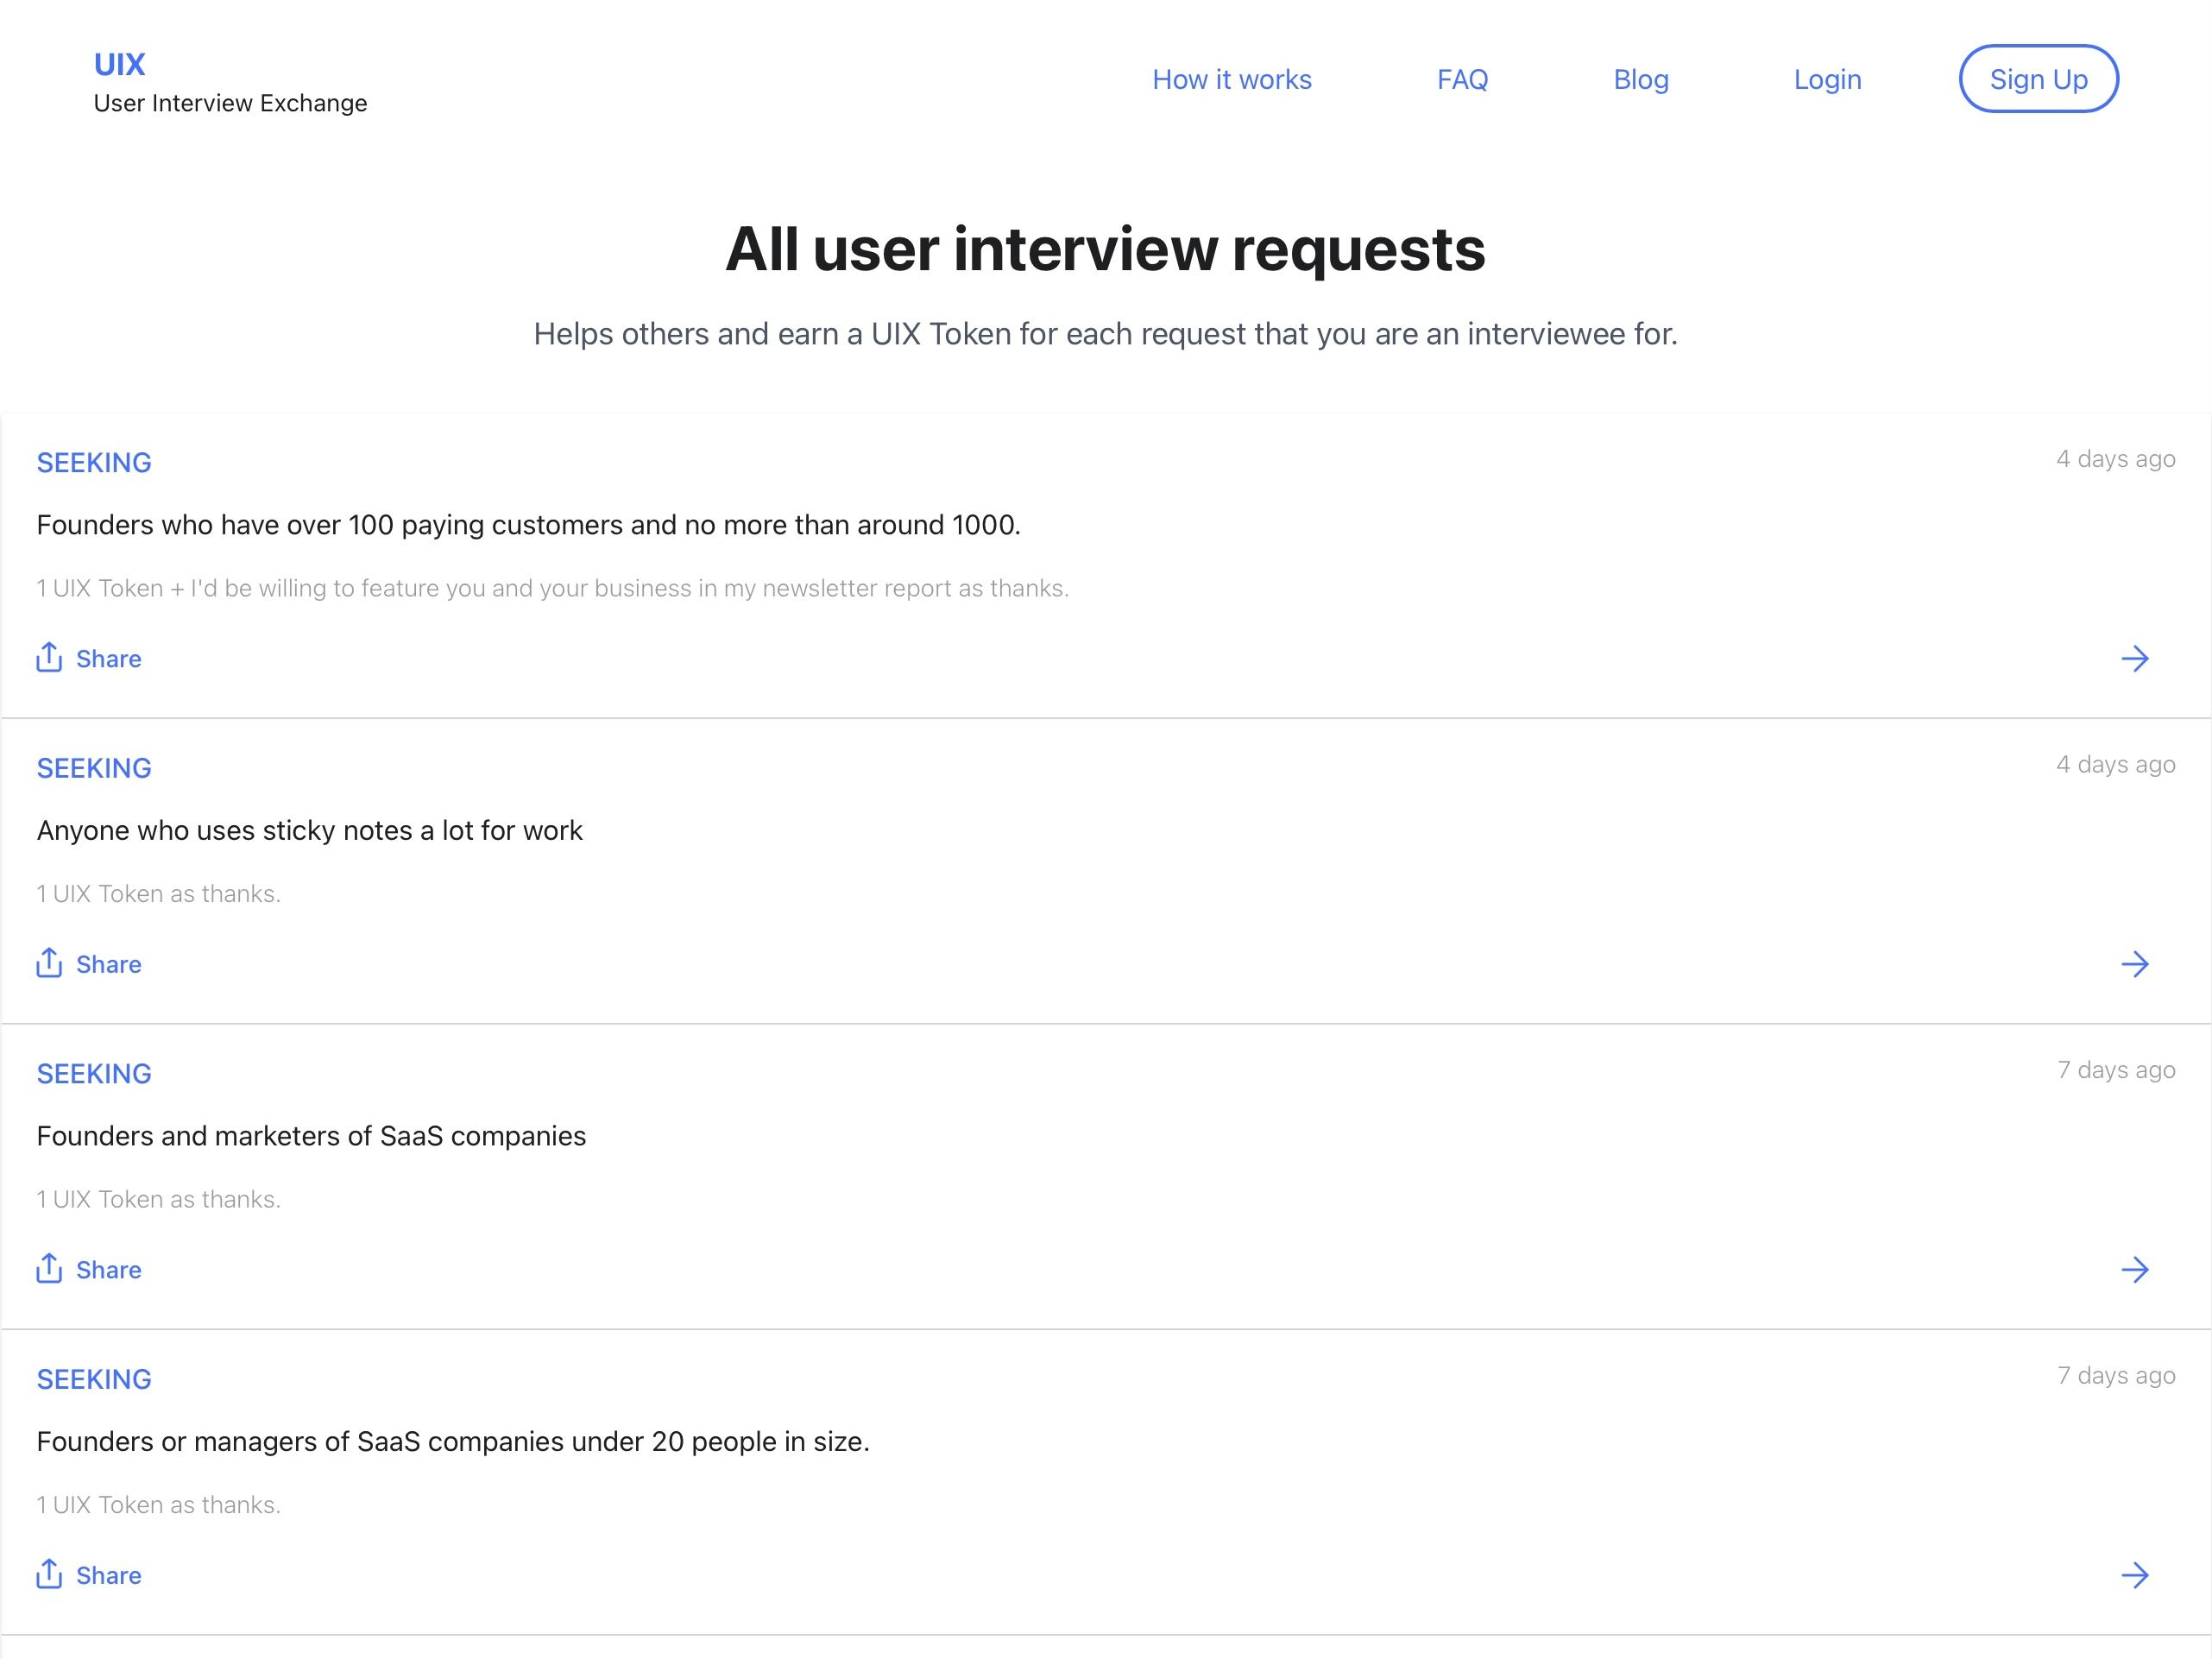Screen dimensions: 2212x1659
Task: Click Share text on sticky notes request
Action: tap(109, 965)
